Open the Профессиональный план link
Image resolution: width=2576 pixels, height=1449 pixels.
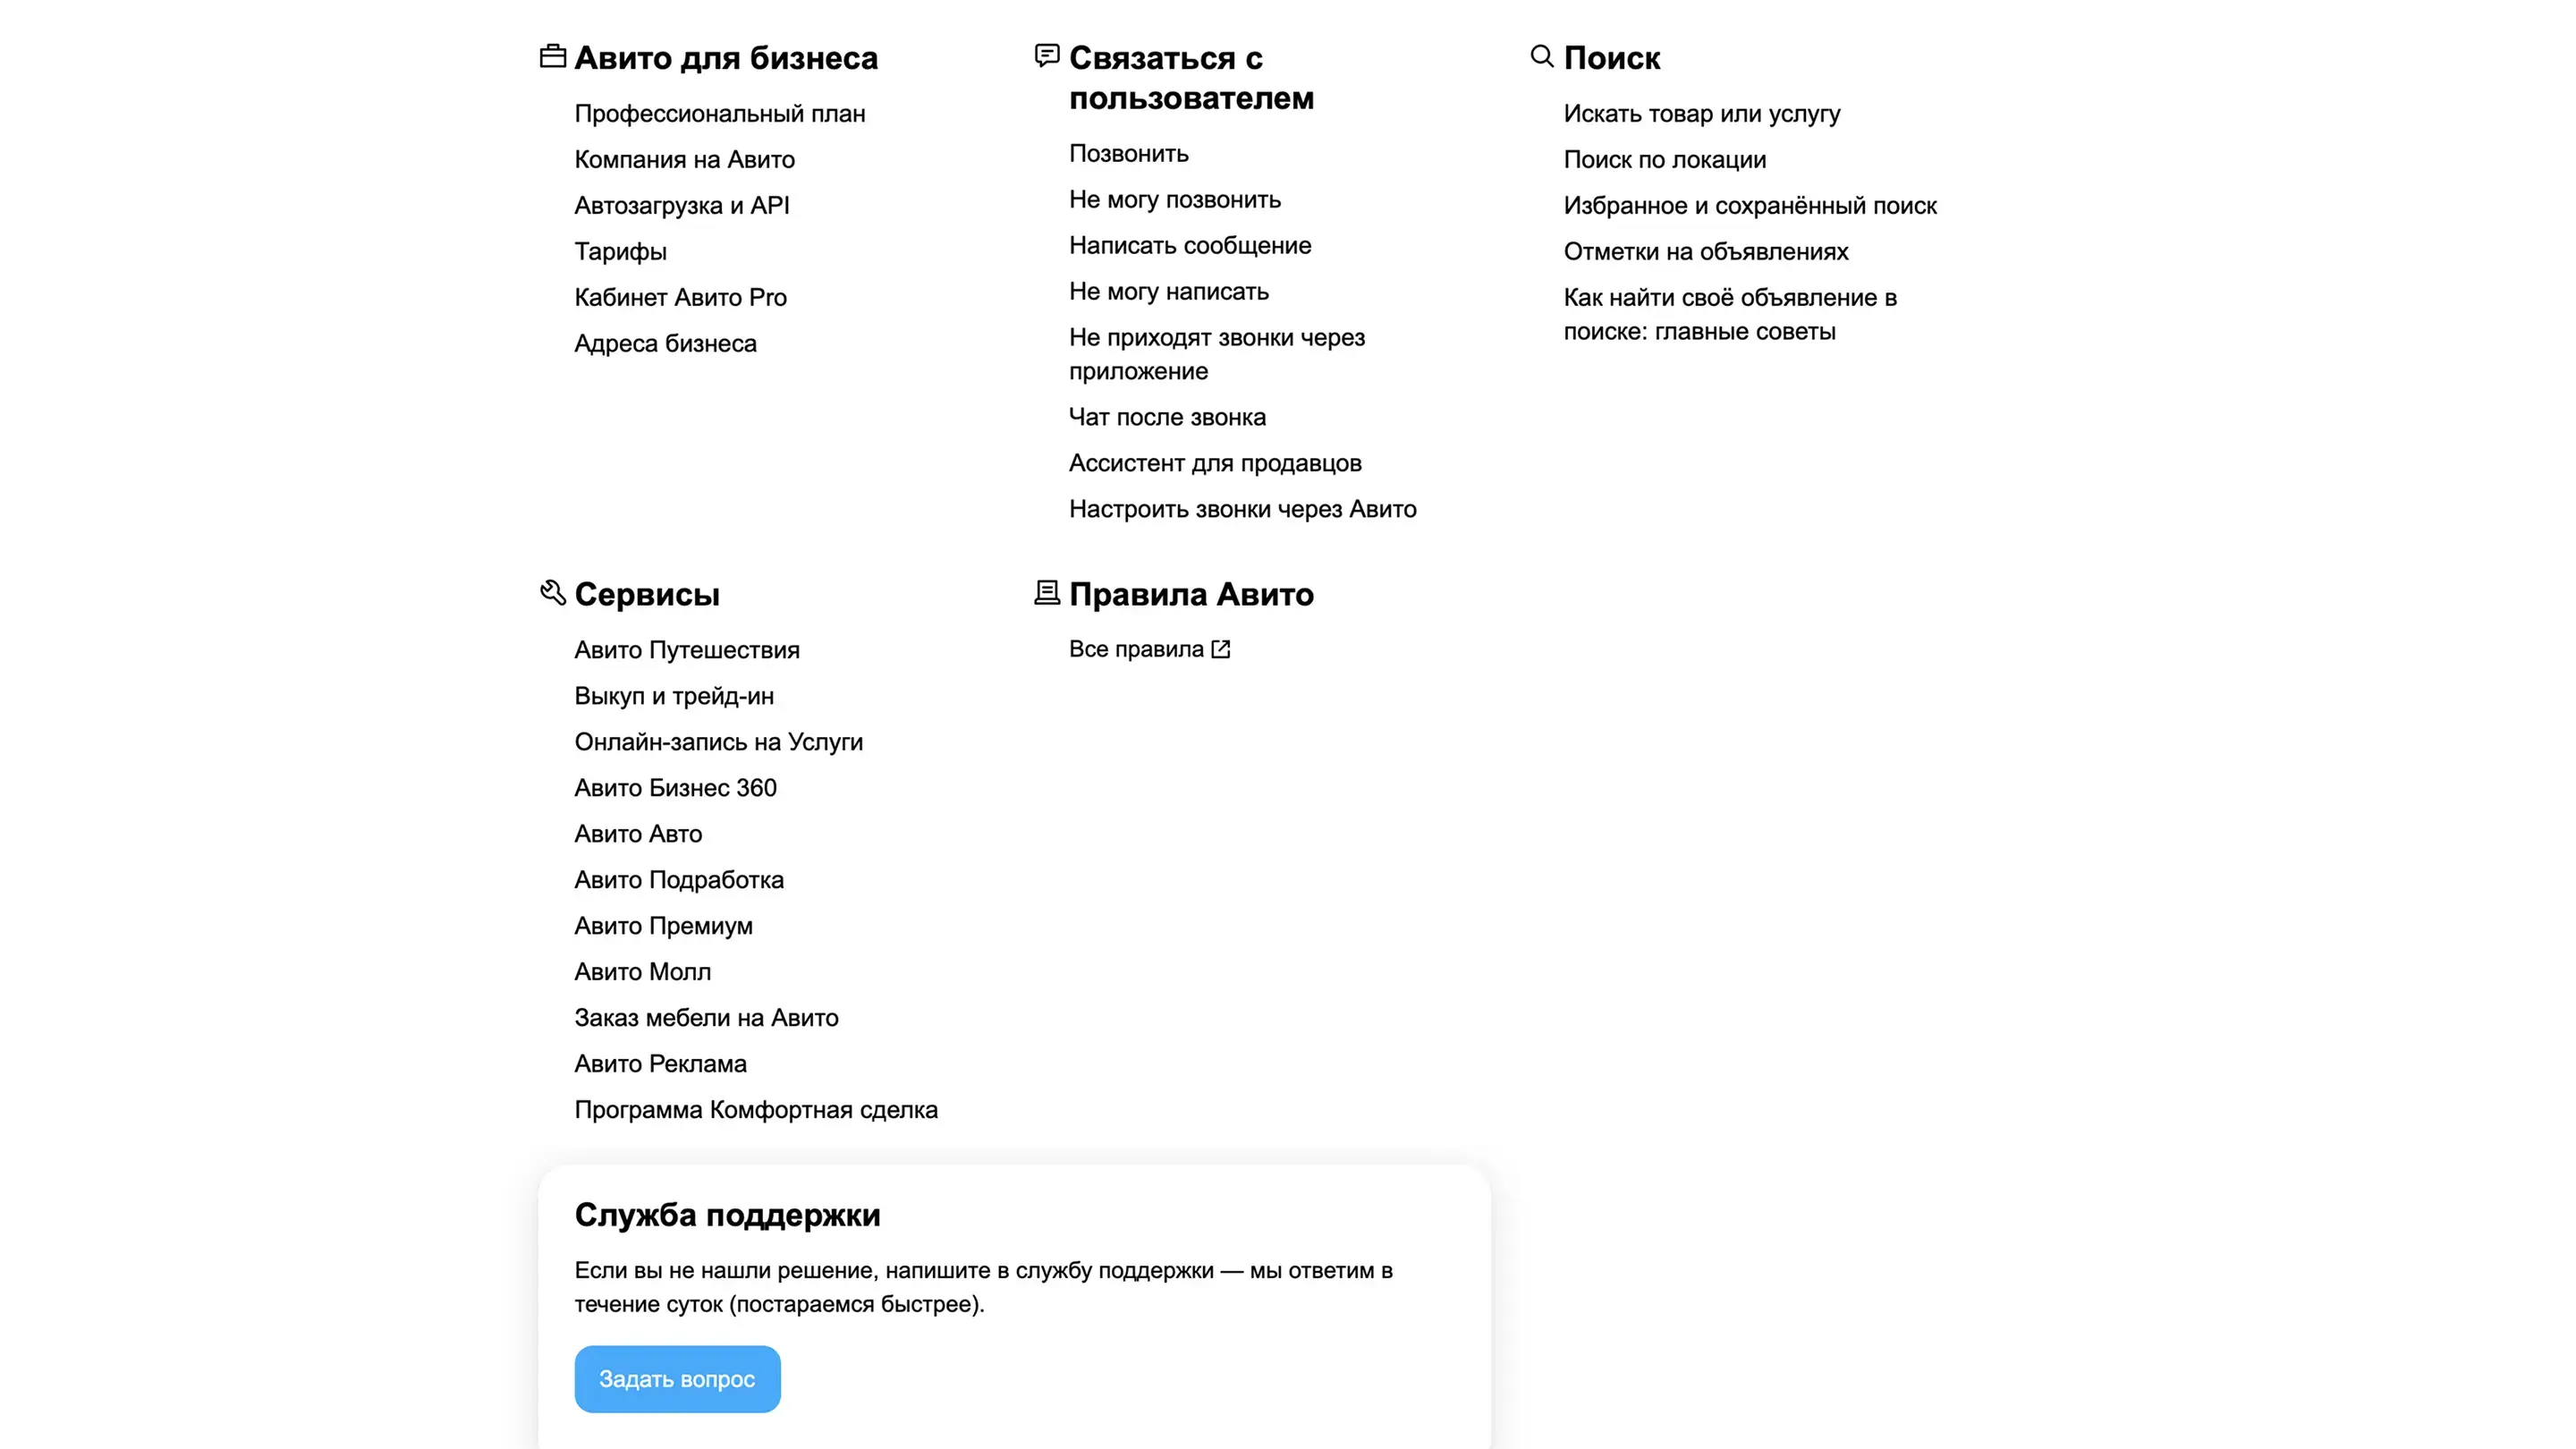point(719,114)
